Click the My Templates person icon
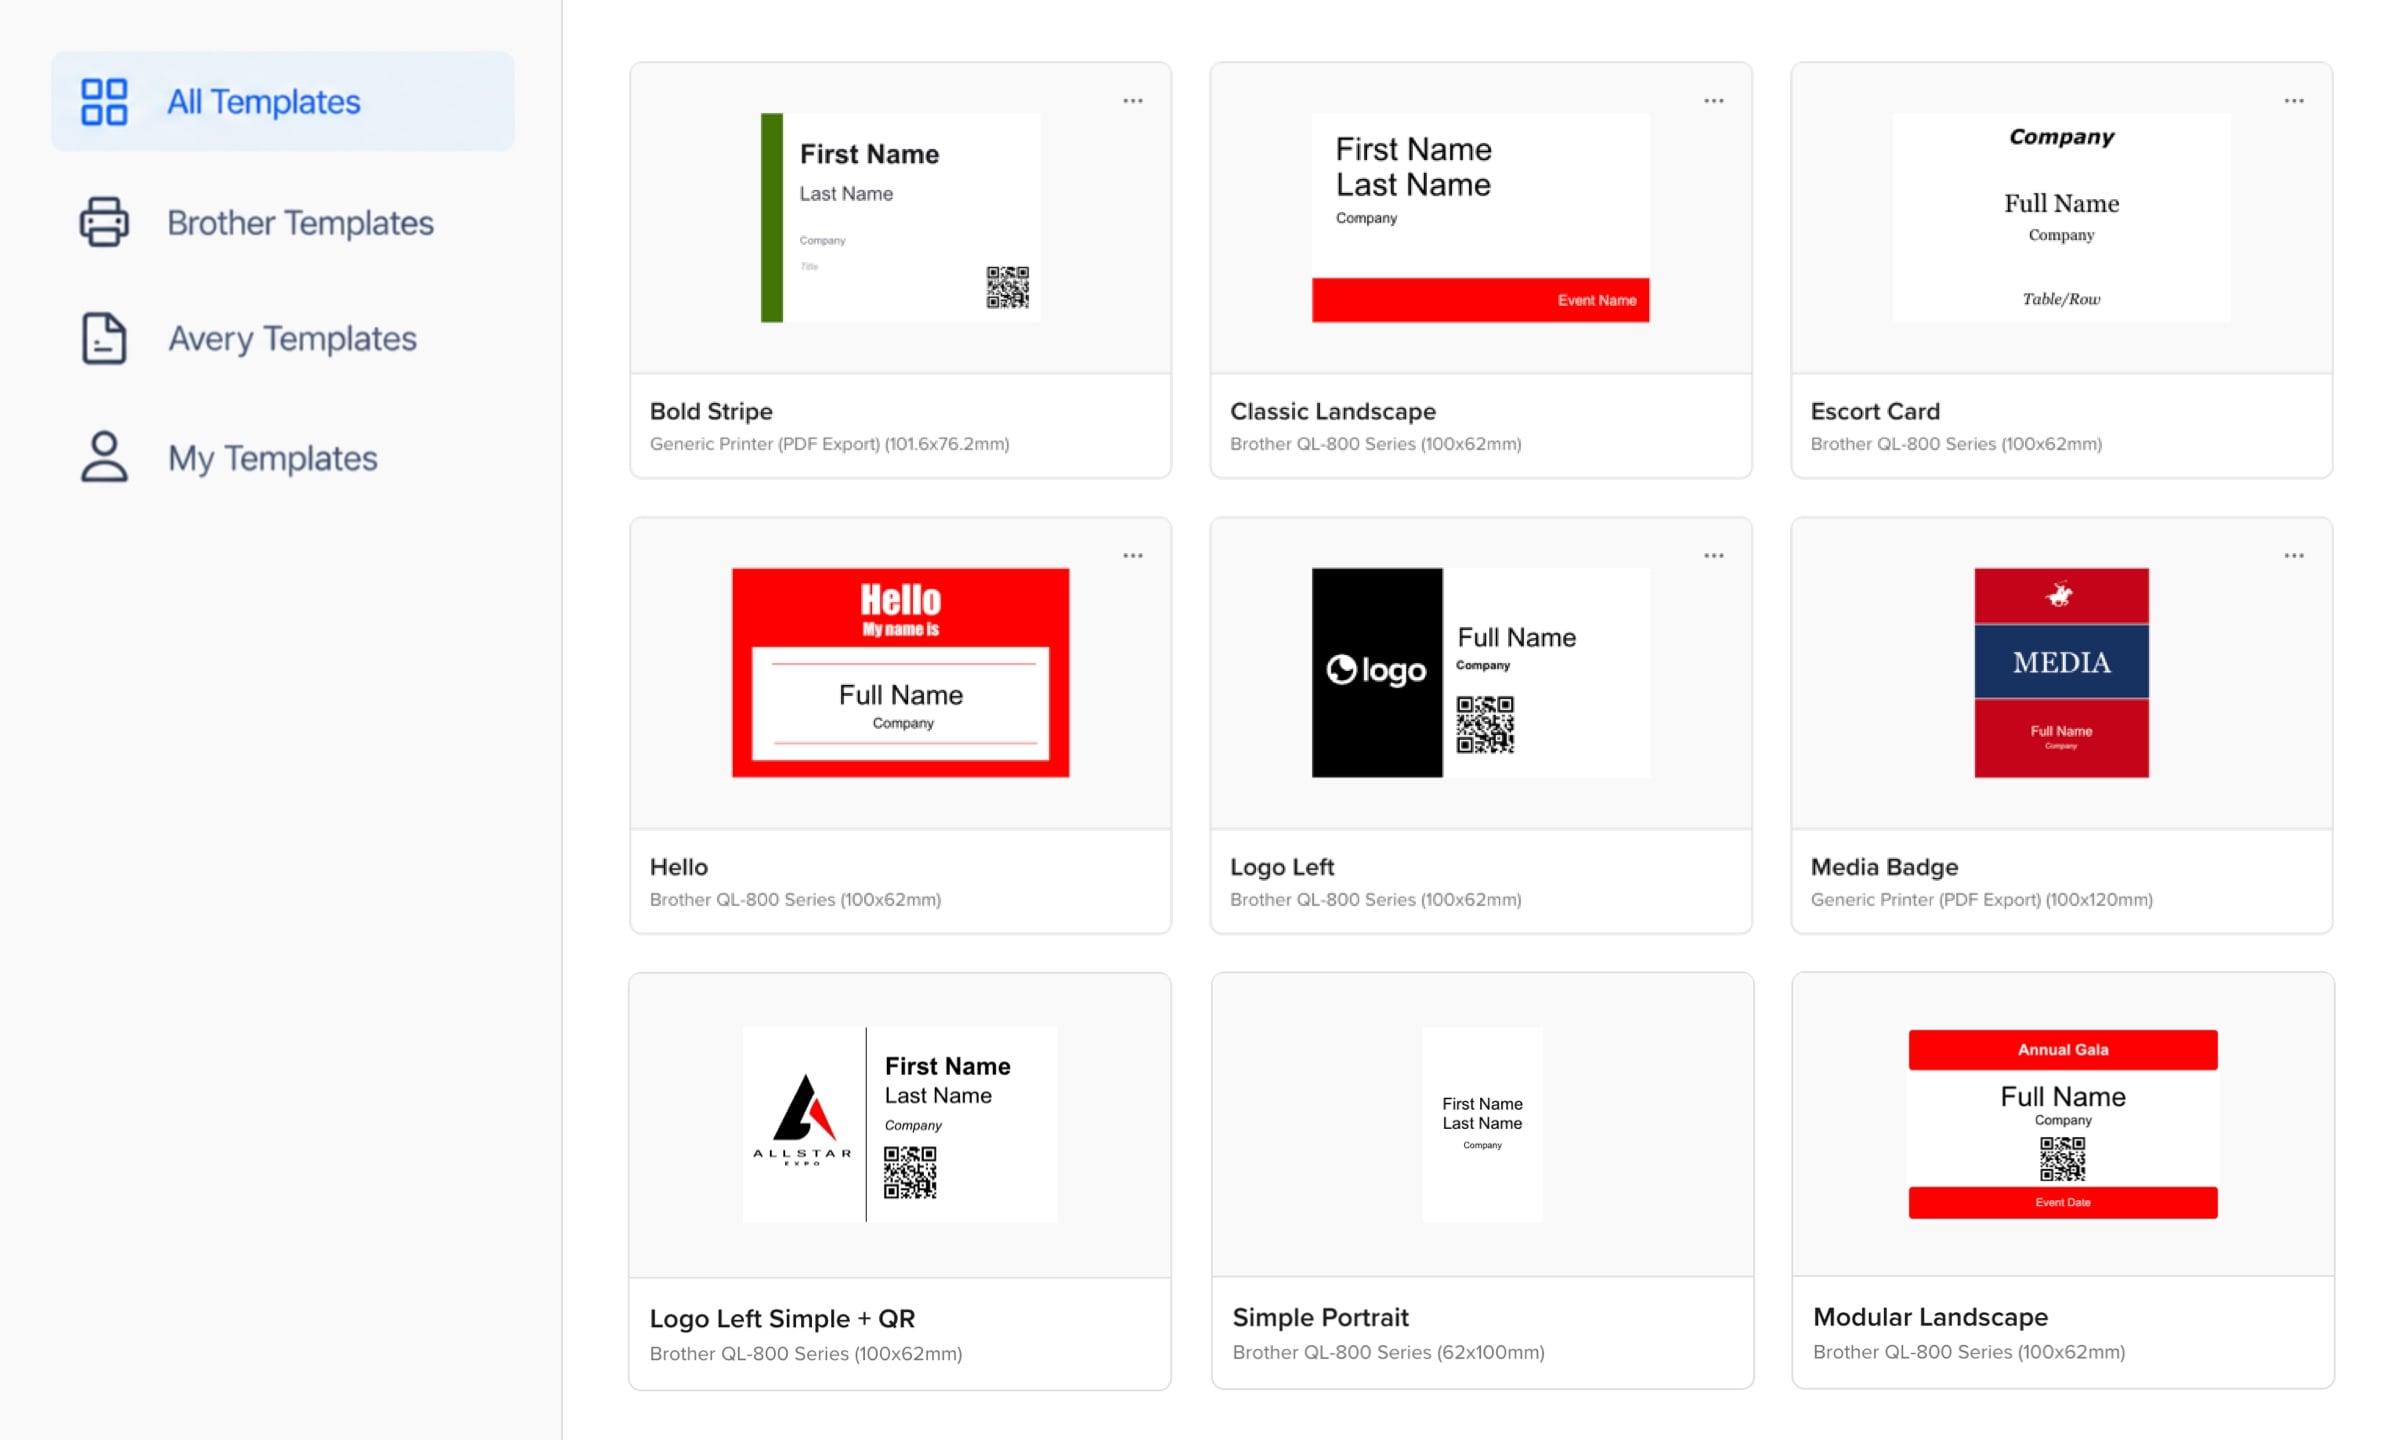Screen dimensions: 2400x1440 pyautogui.click(x=104, y=457)
